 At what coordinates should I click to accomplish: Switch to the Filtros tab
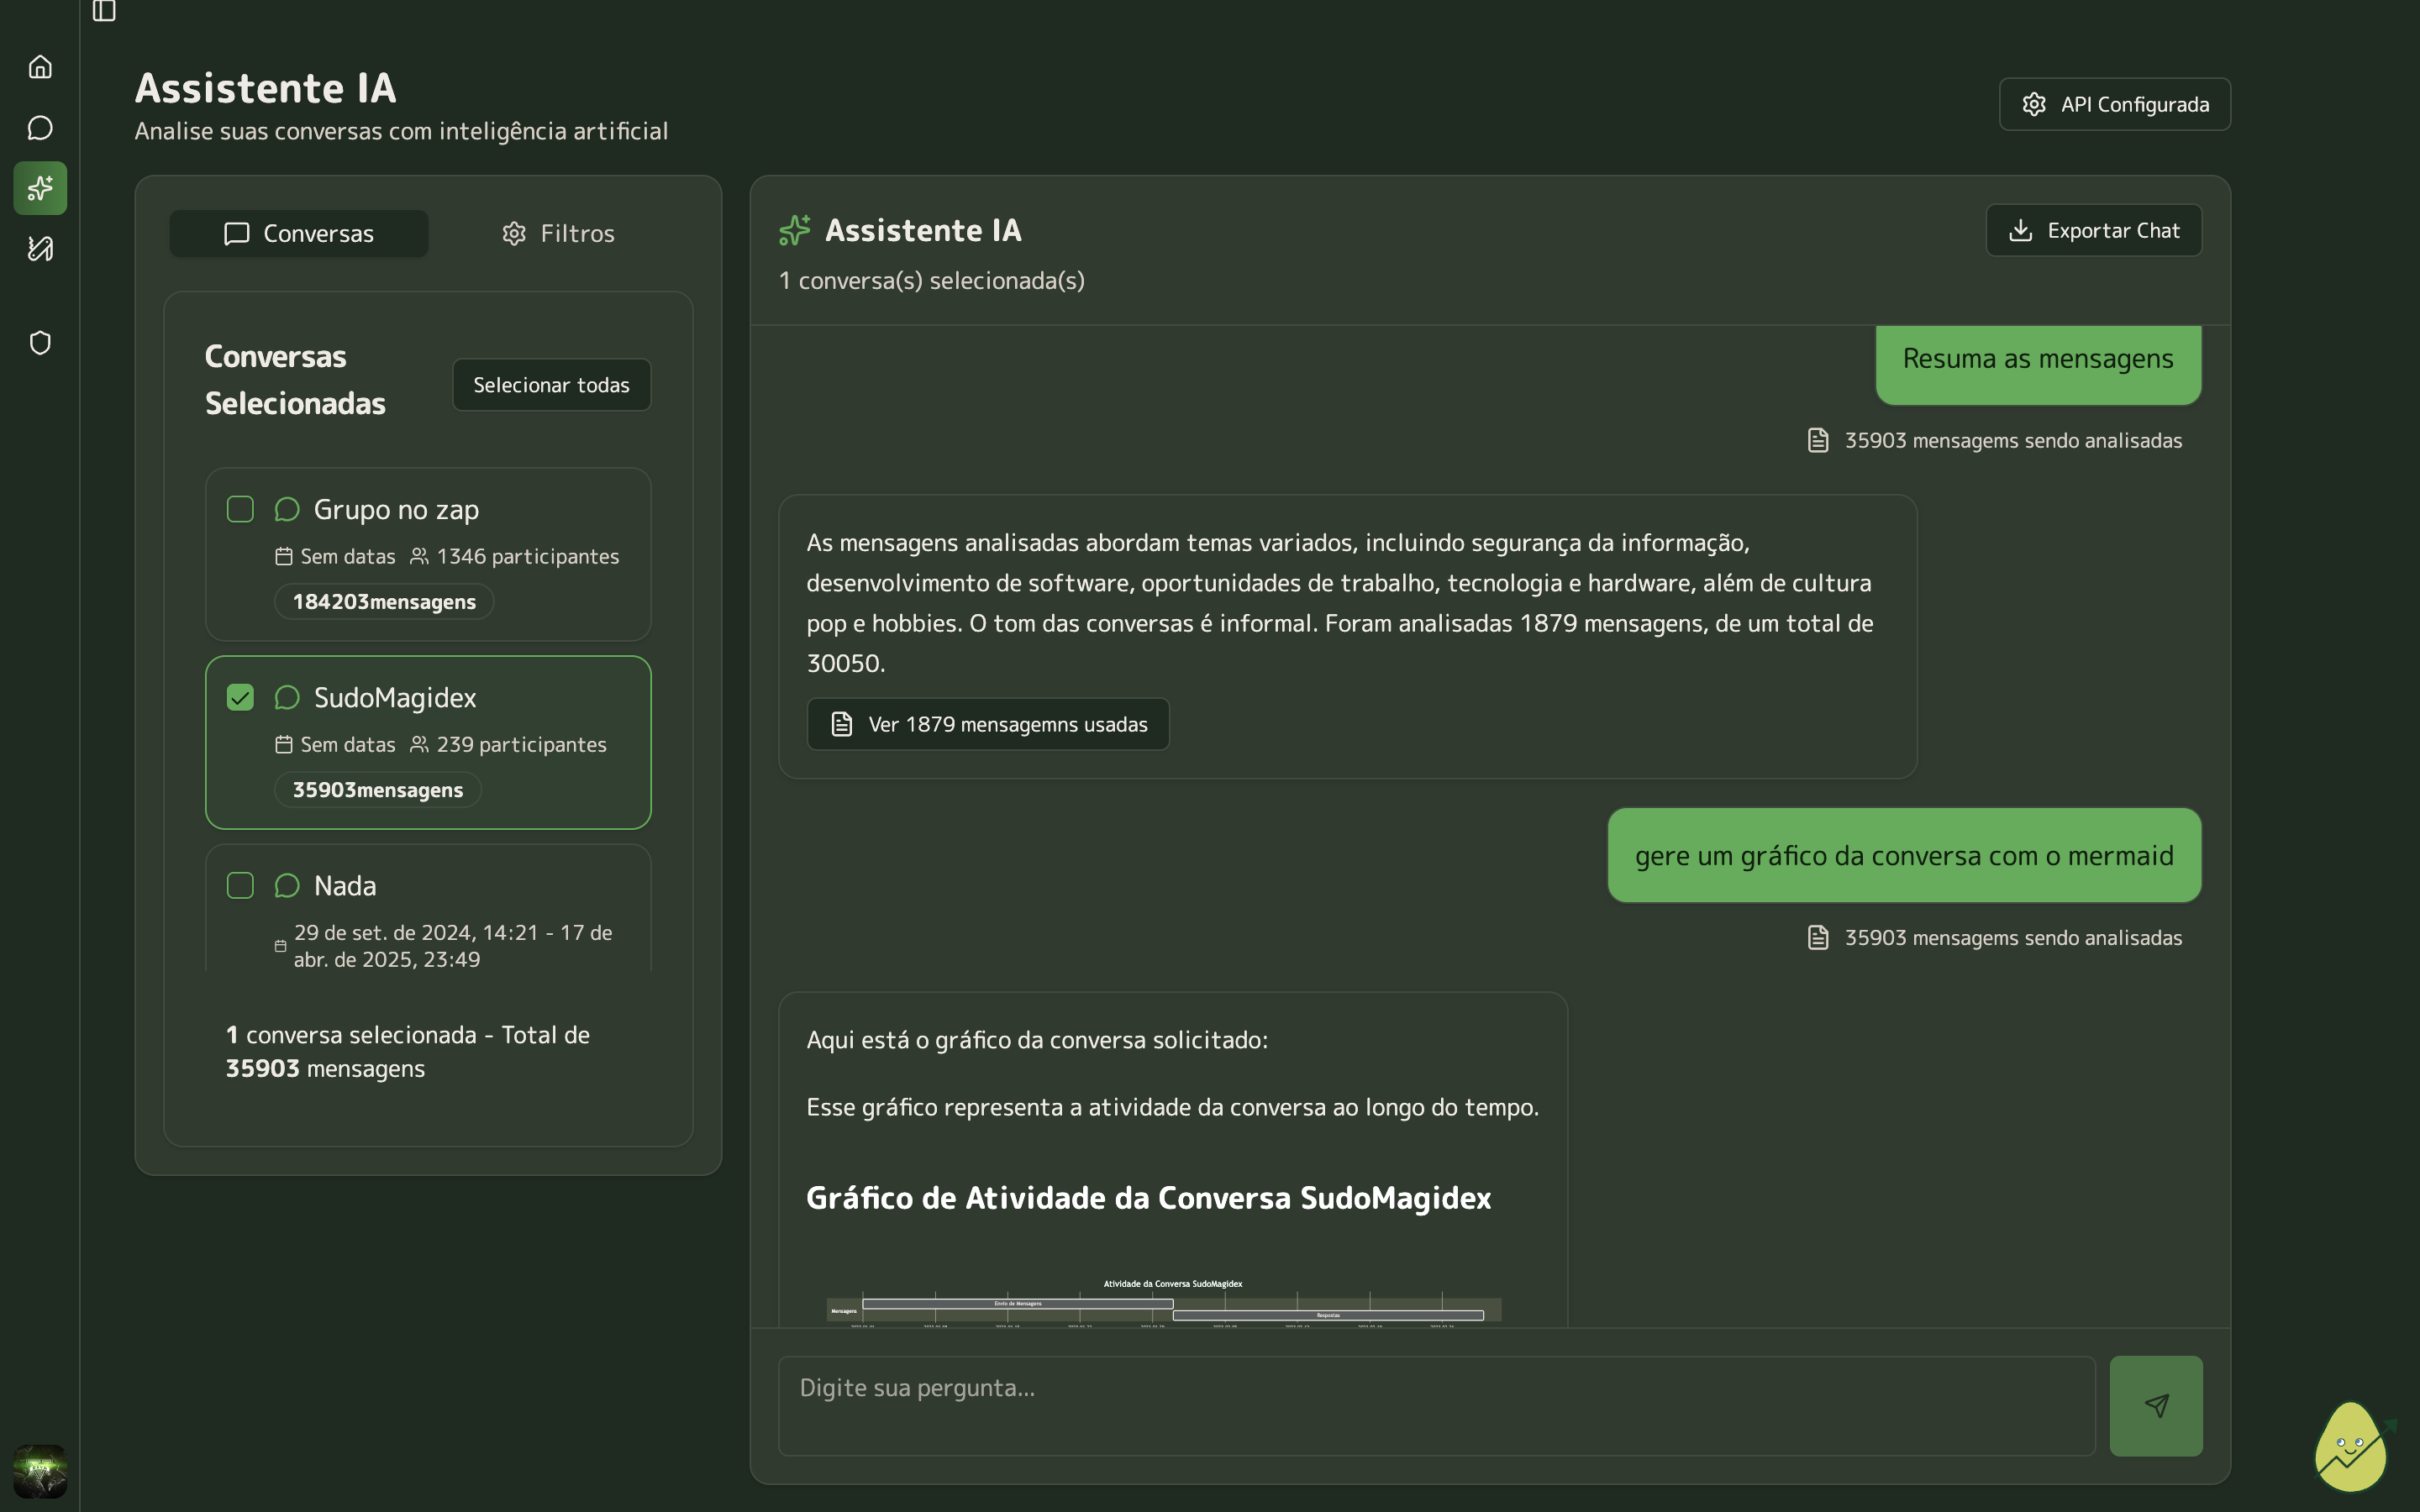click(x=557, y=233)
